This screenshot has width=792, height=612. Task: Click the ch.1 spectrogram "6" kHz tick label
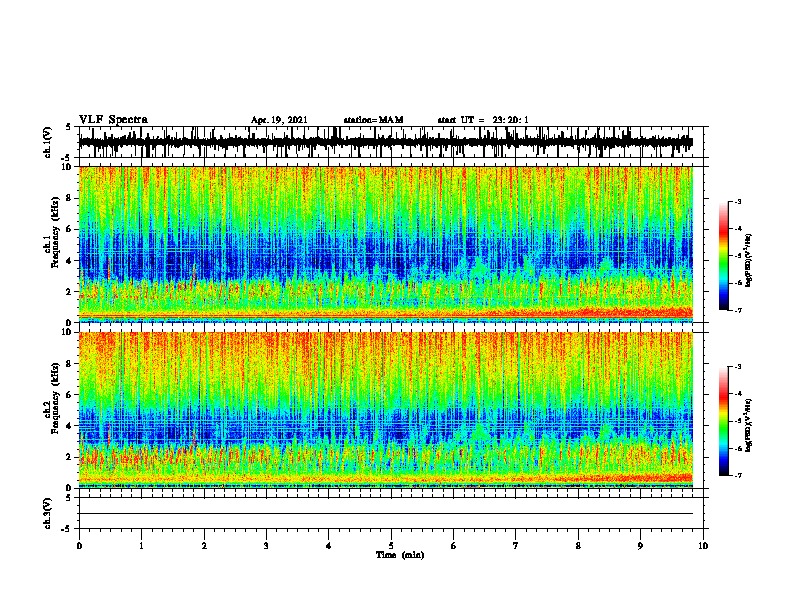[x=70, y=229]
